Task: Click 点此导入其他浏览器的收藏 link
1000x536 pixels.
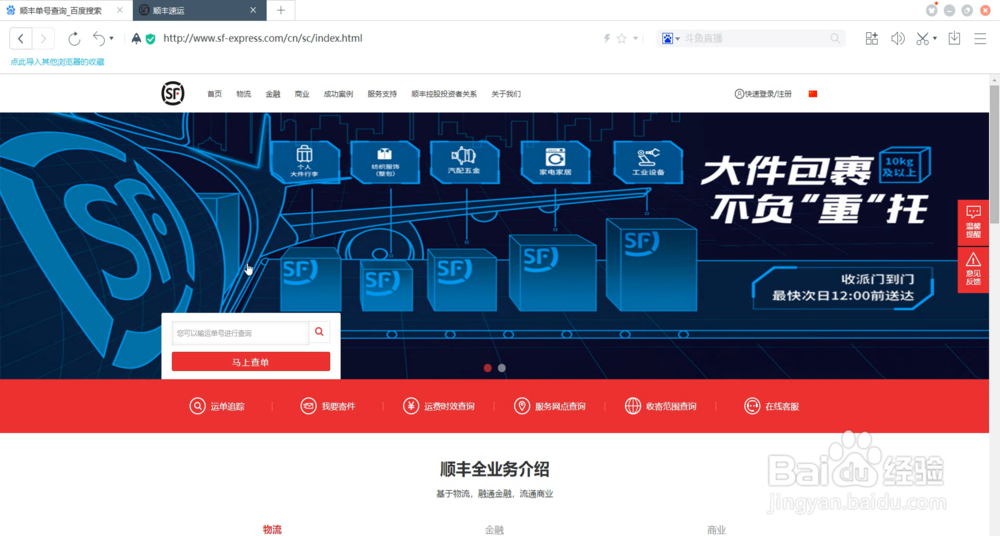Action: click(x=57, y=62)
